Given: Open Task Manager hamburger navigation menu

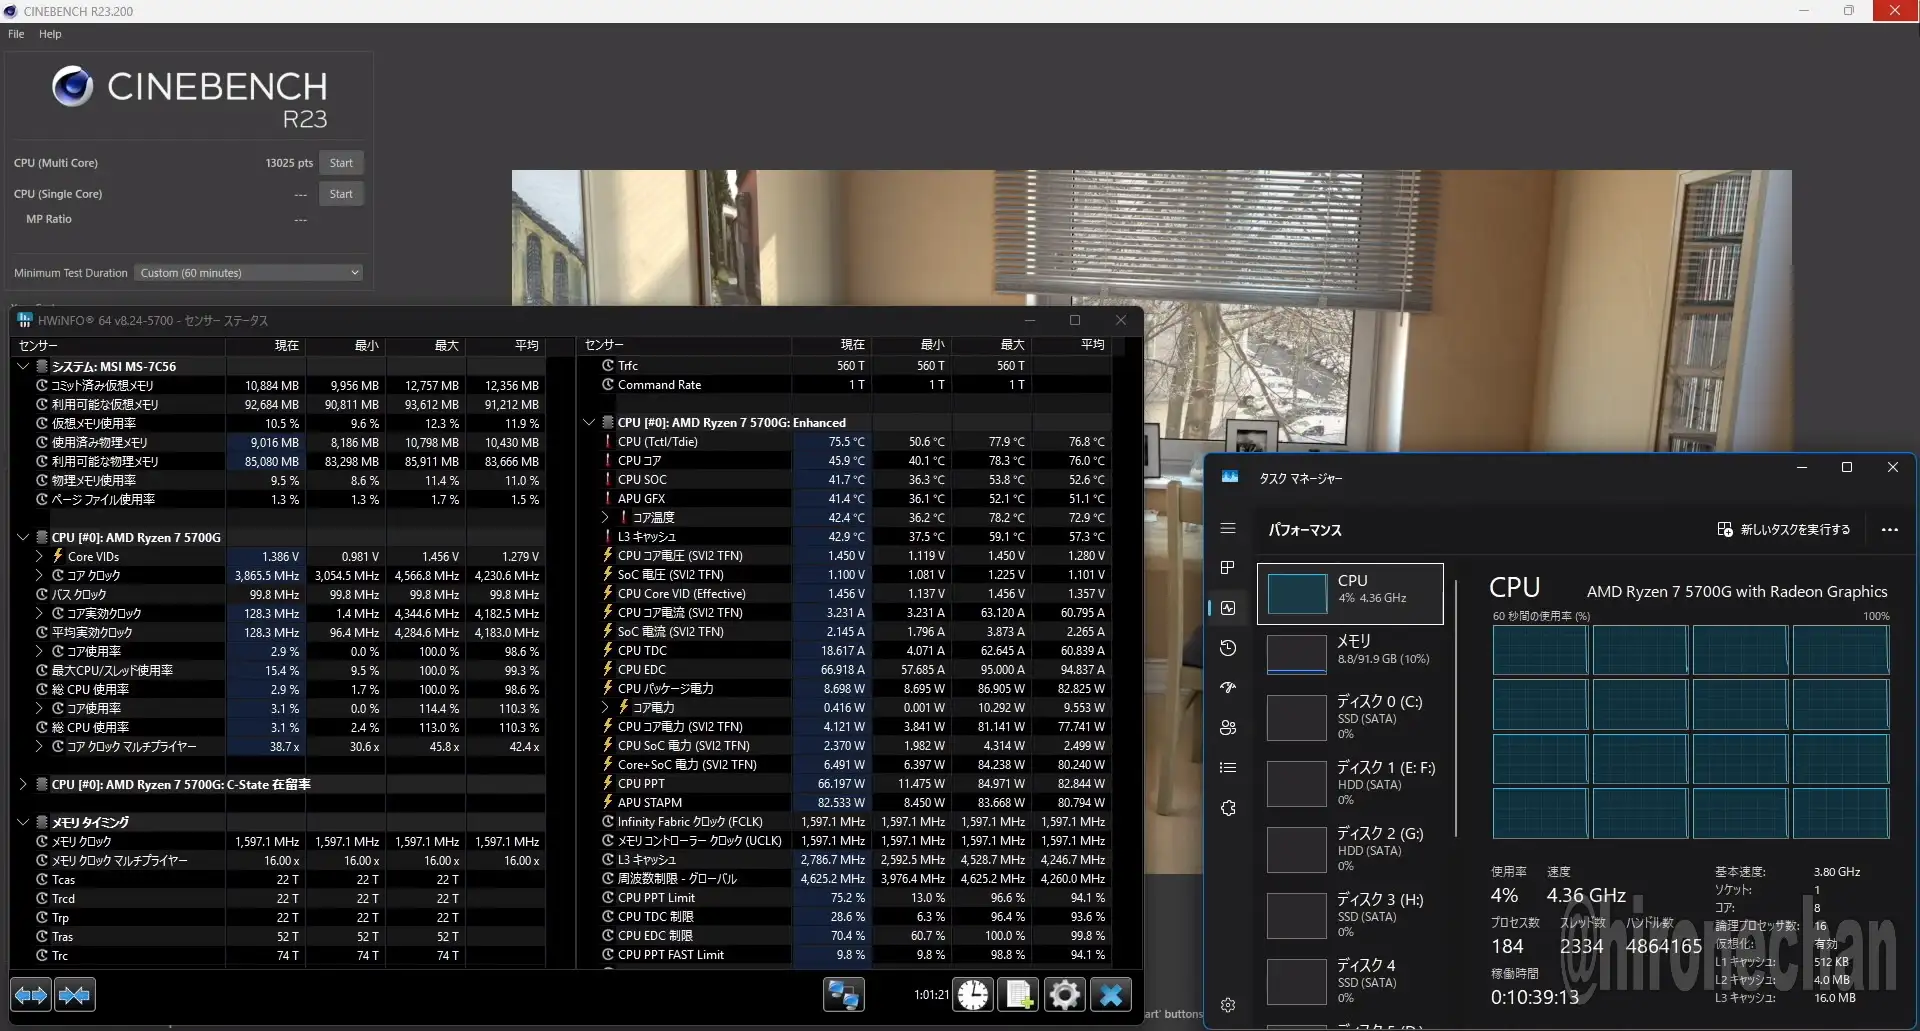Looking at the screenshot, I should pyautogui.click(x=1228, y=528).
